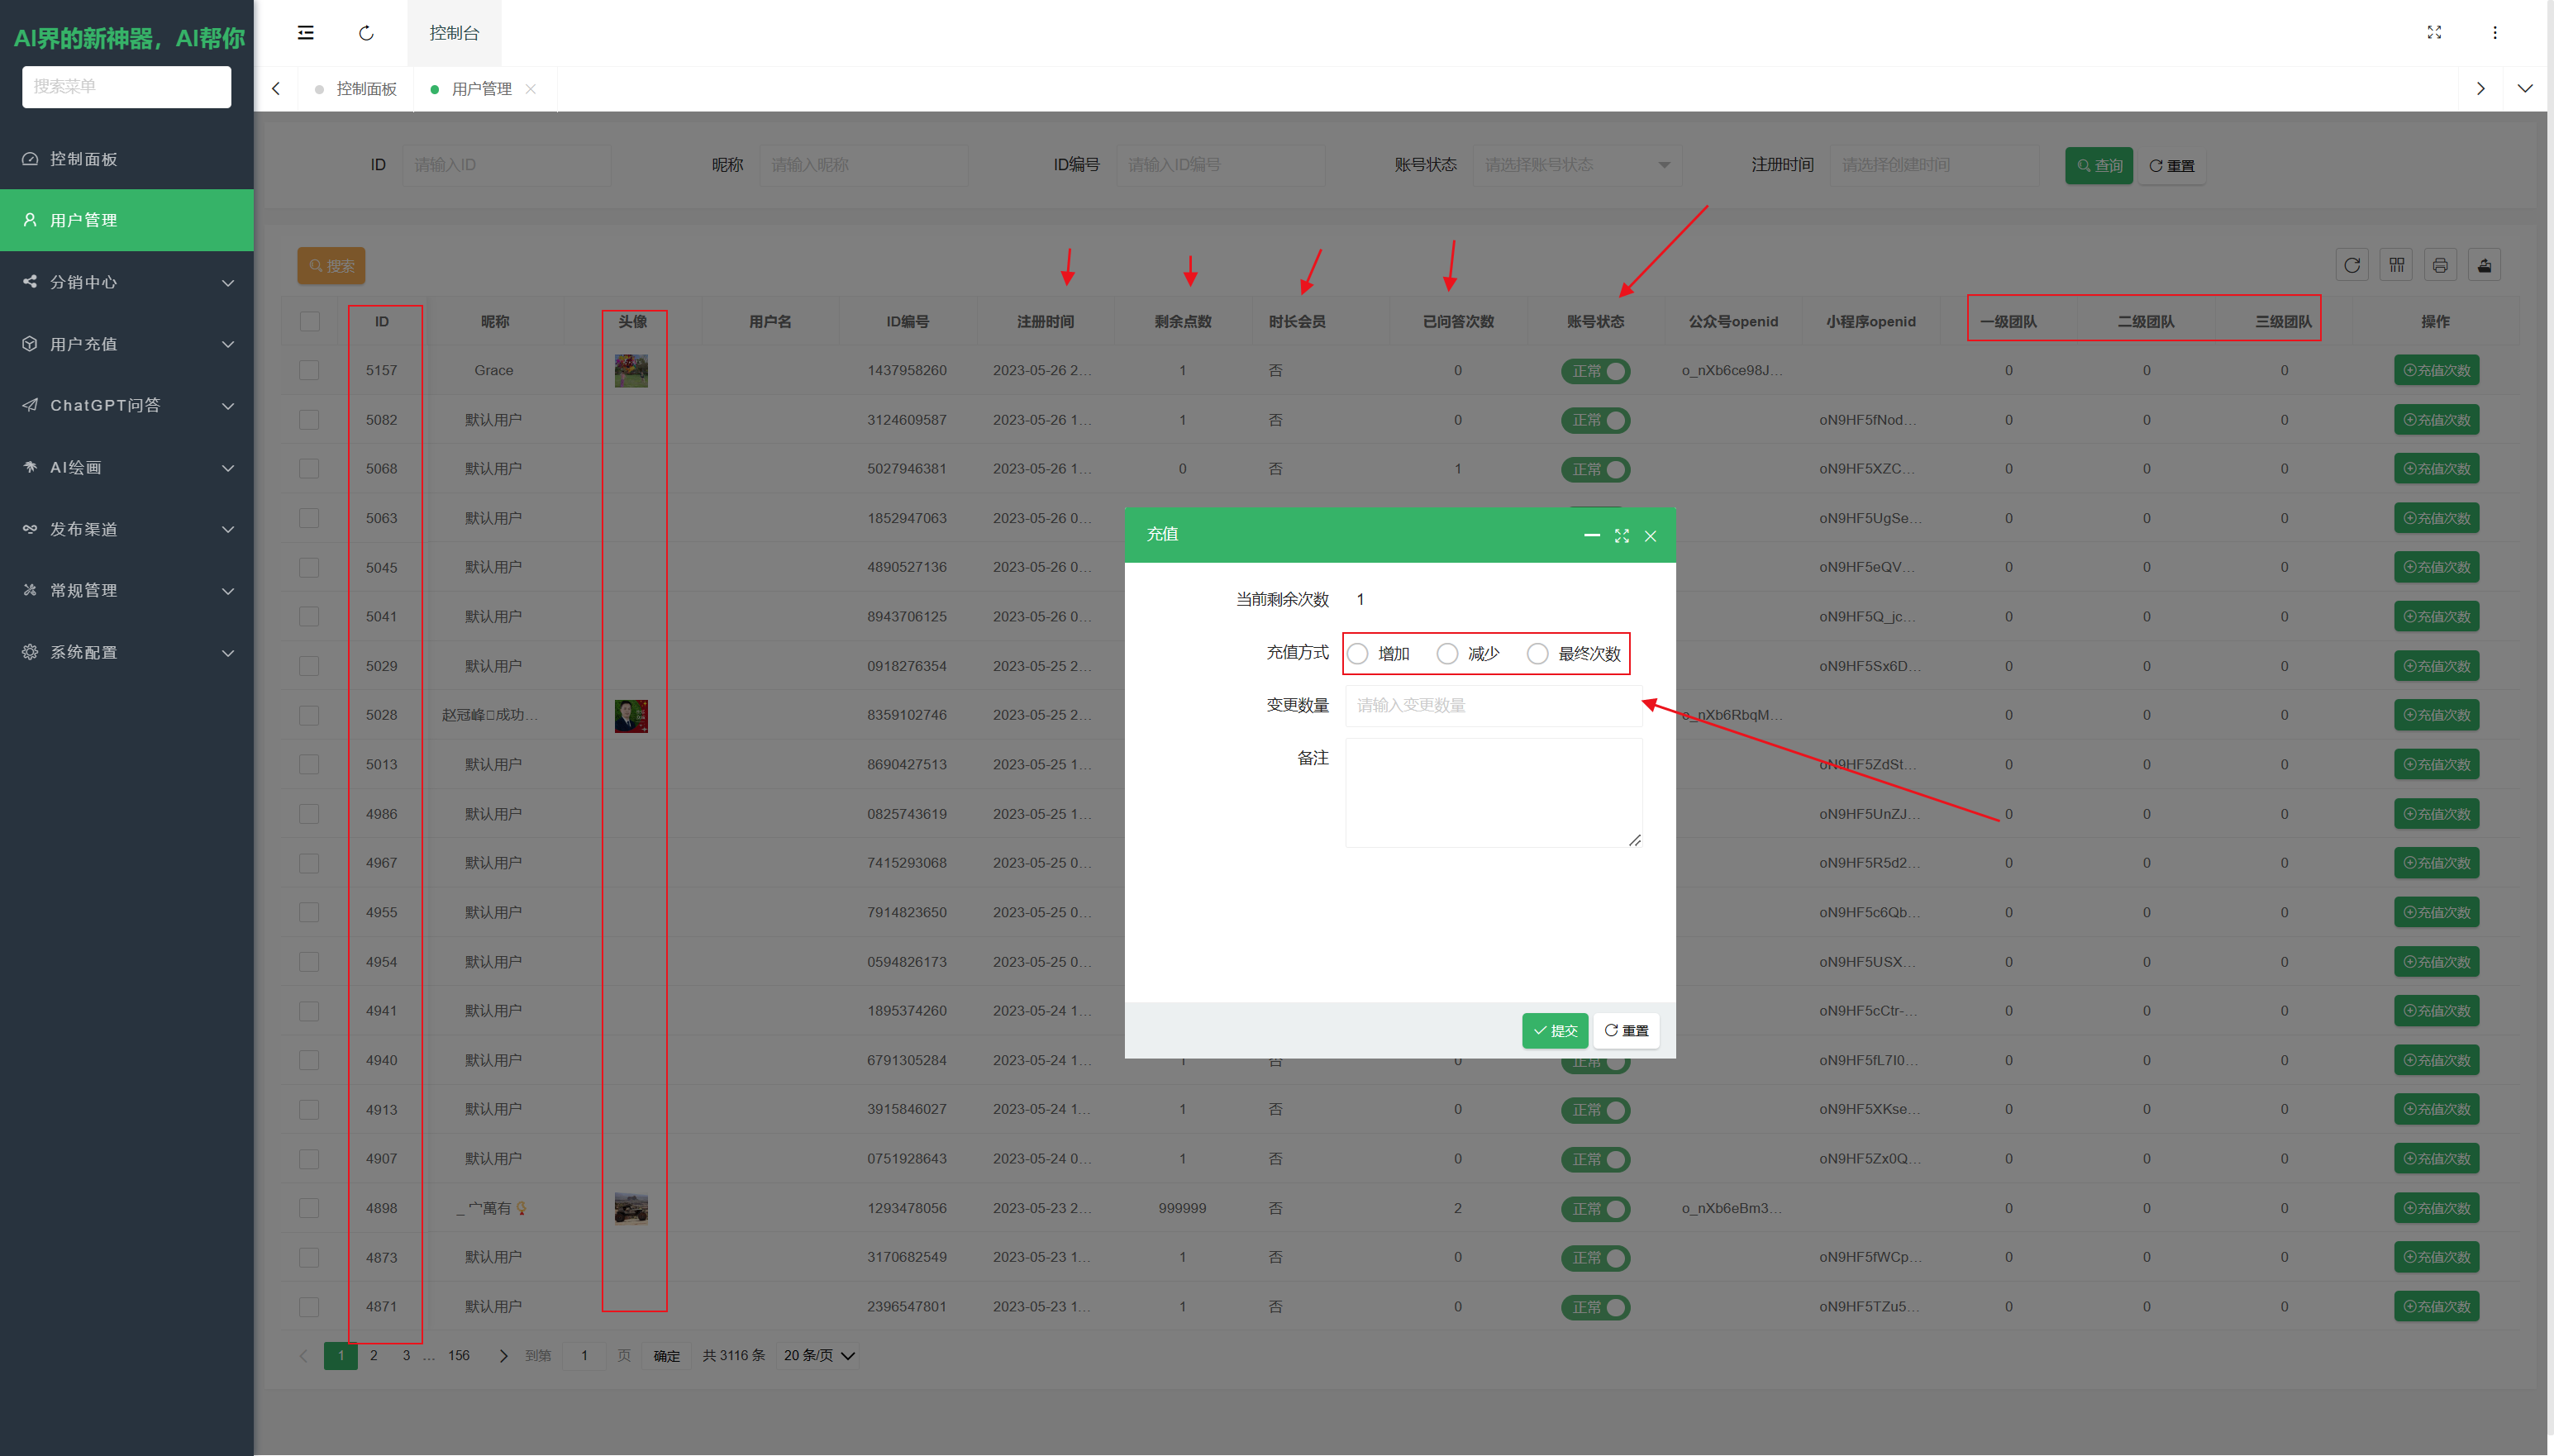
Task: Open the 注册时间 date picker field
Action: tap(1934, 165)
